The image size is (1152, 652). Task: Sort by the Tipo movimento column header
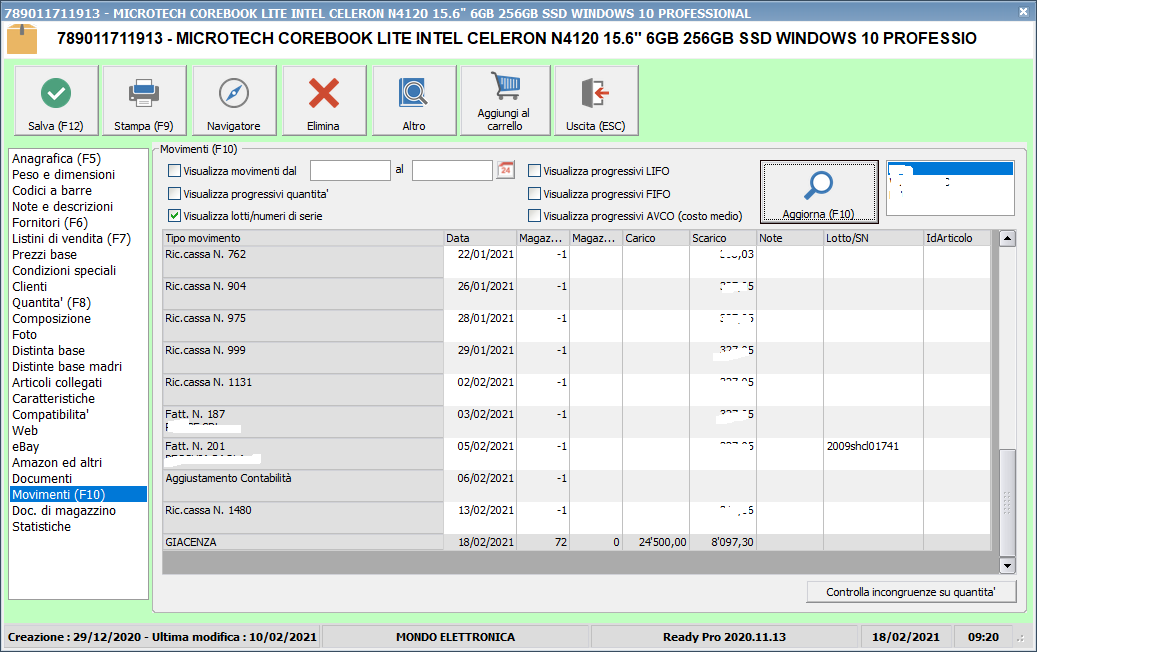303,238
